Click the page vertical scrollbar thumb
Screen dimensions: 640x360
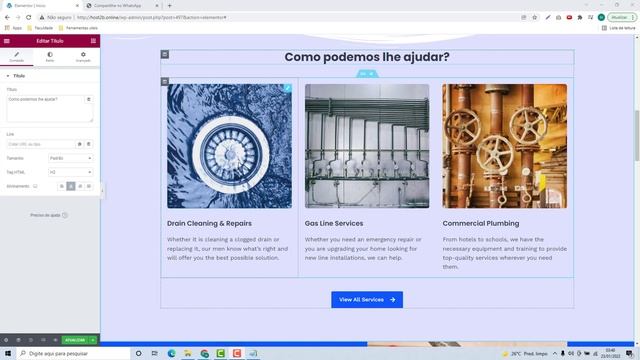637,135
